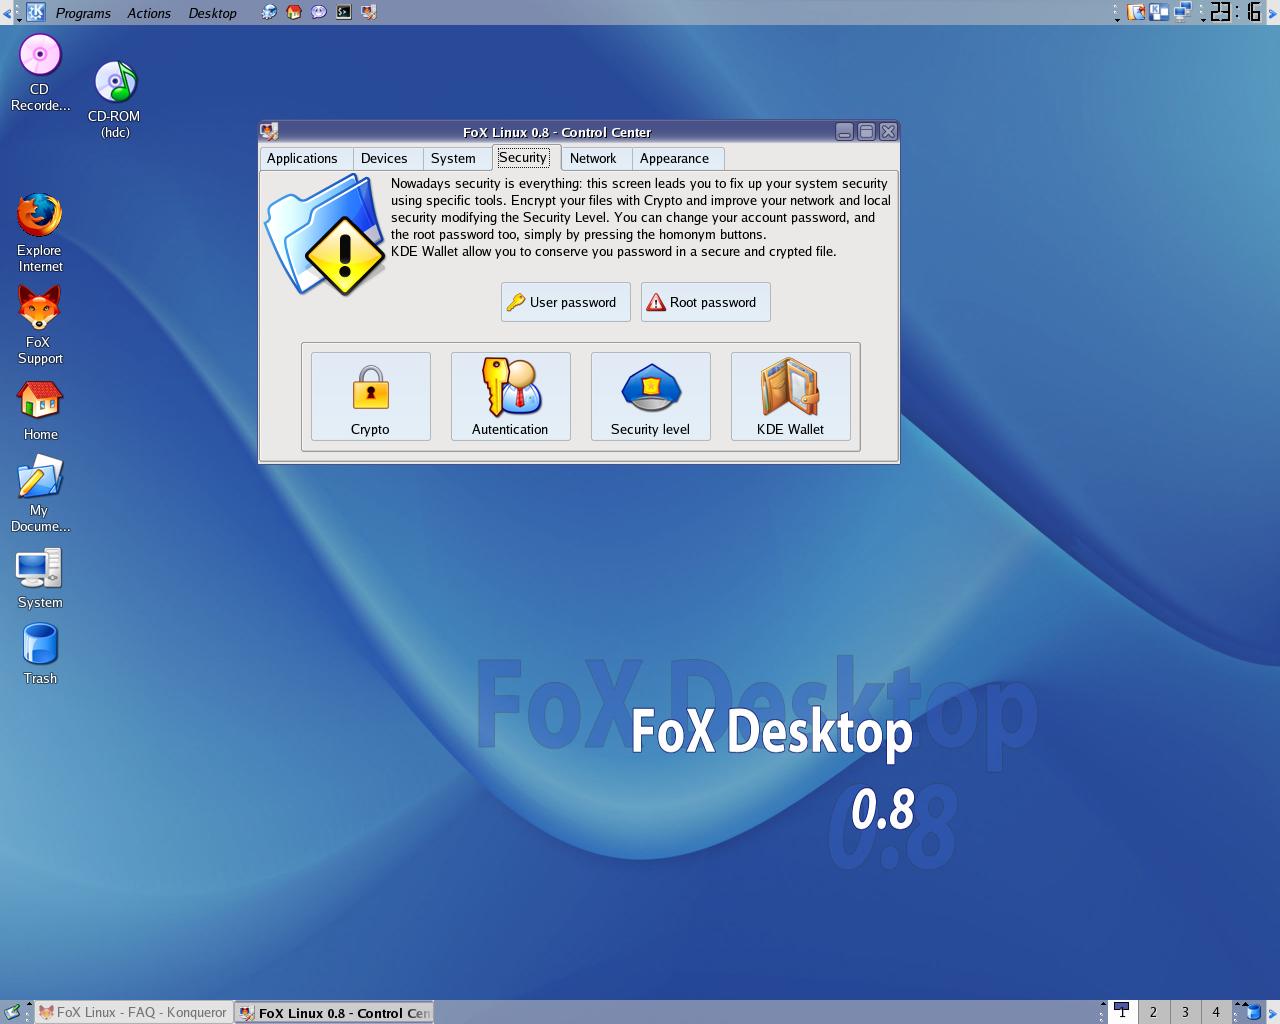Switch to FoX Linux FAQ Konqueror taskbar entry
Image resolution: width=1280 pixels, height=1024 pixels.
pos(134,1012)
